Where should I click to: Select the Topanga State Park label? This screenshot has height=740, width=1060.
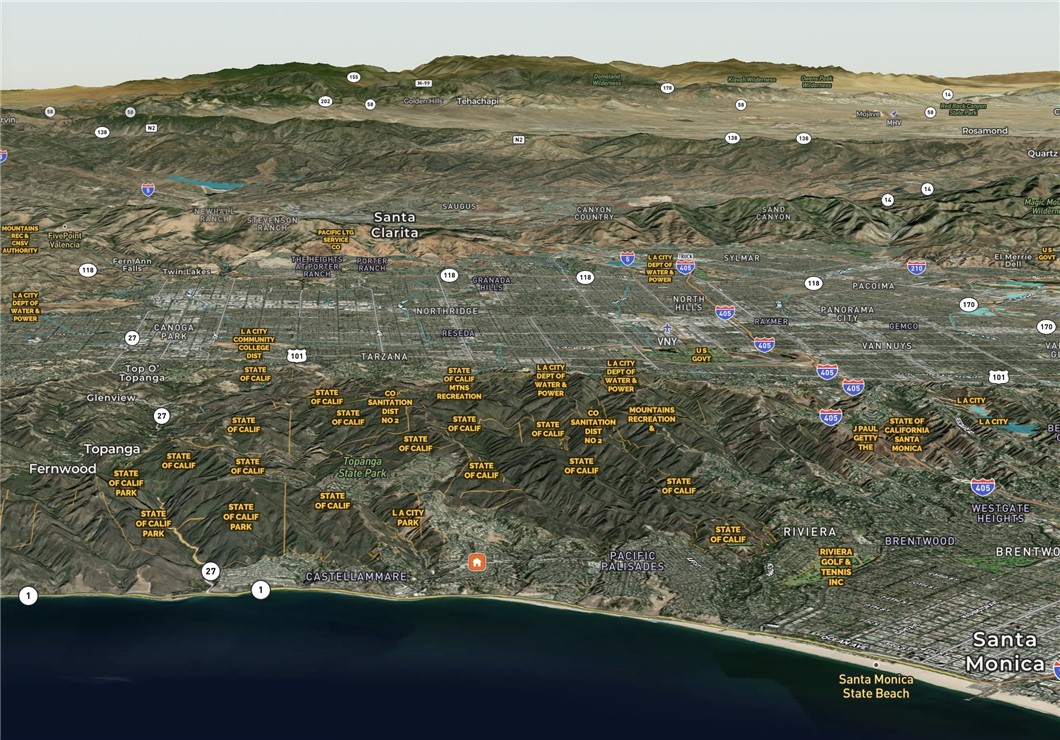pos(364,467)
